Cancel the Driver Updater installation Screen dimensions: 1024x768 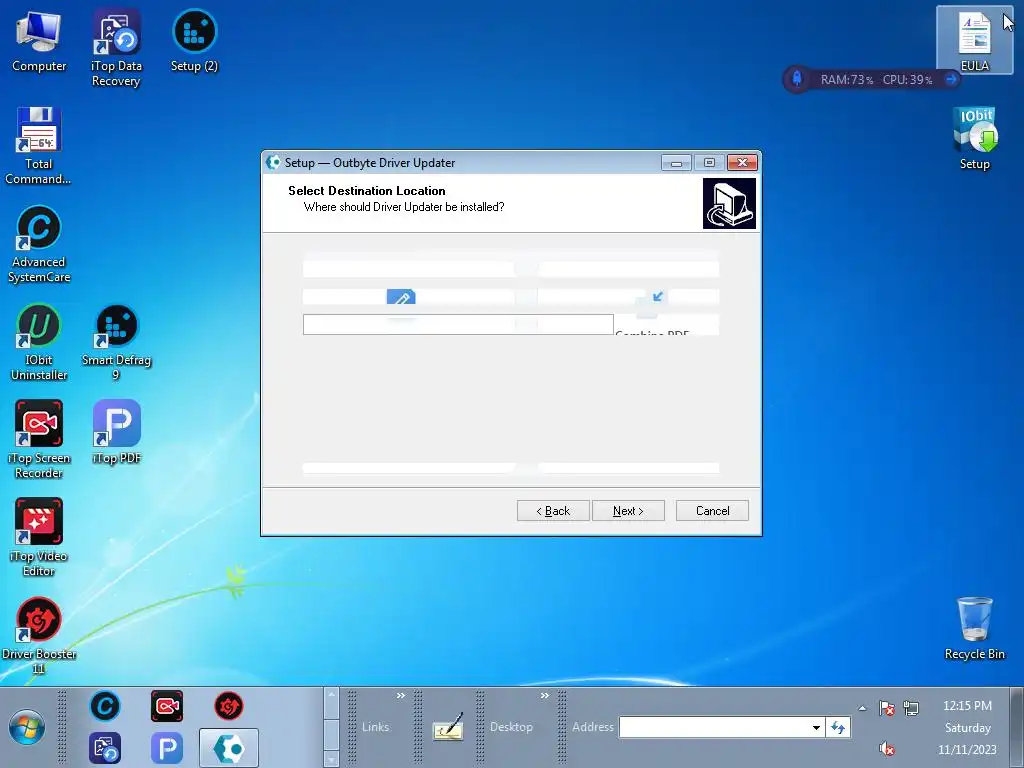point(712,511)
